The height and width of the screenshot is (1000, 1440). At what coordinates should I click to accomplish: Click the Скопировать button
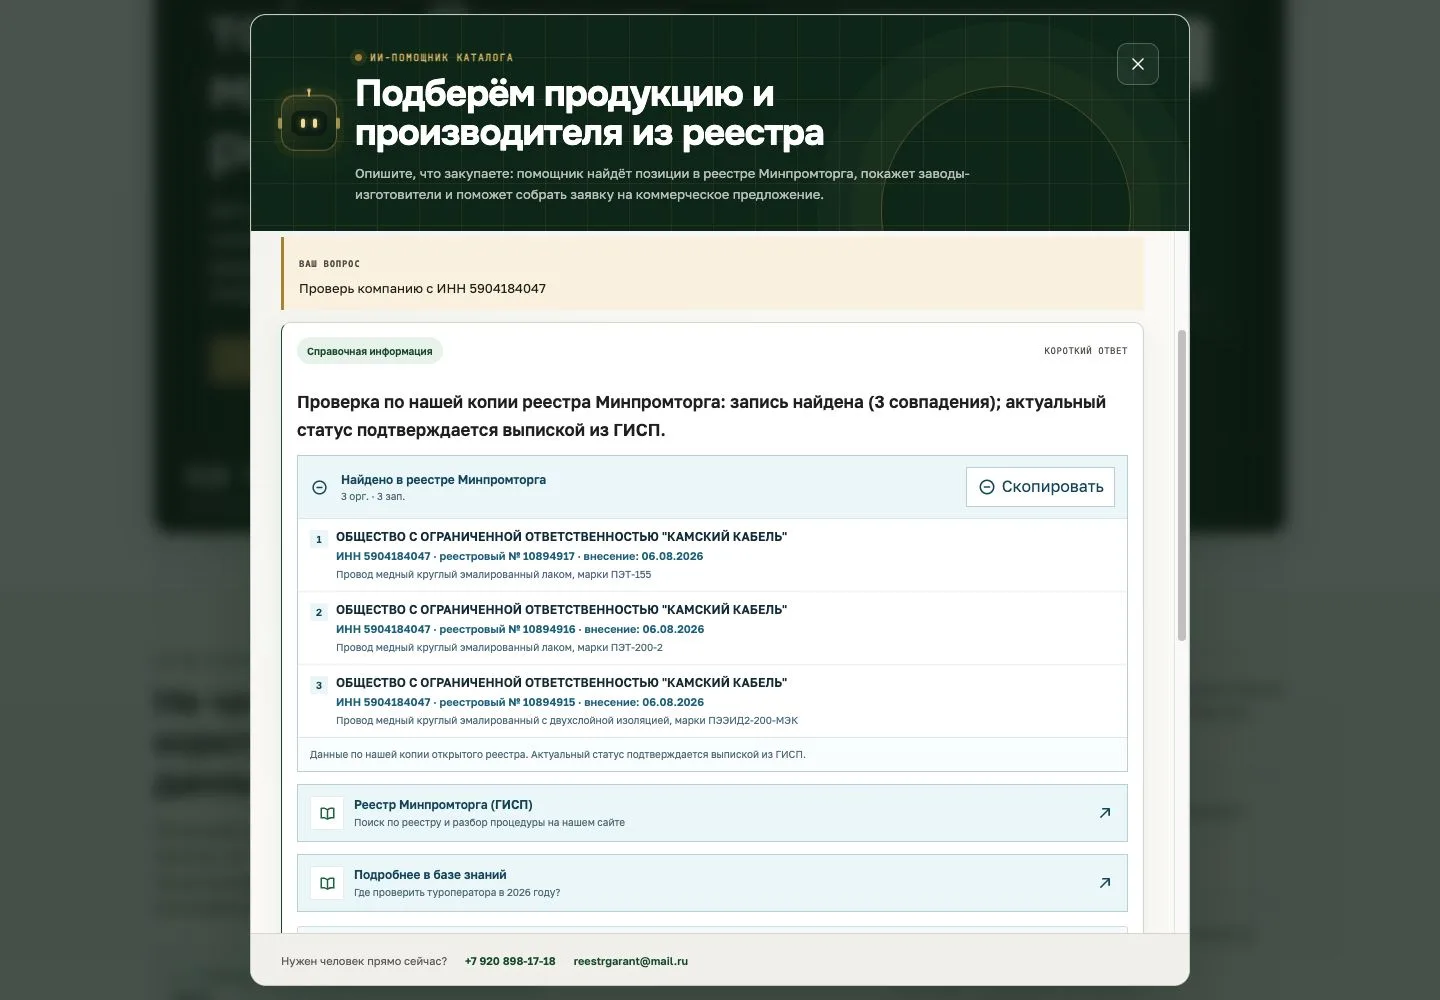[x=1040, y=487]
